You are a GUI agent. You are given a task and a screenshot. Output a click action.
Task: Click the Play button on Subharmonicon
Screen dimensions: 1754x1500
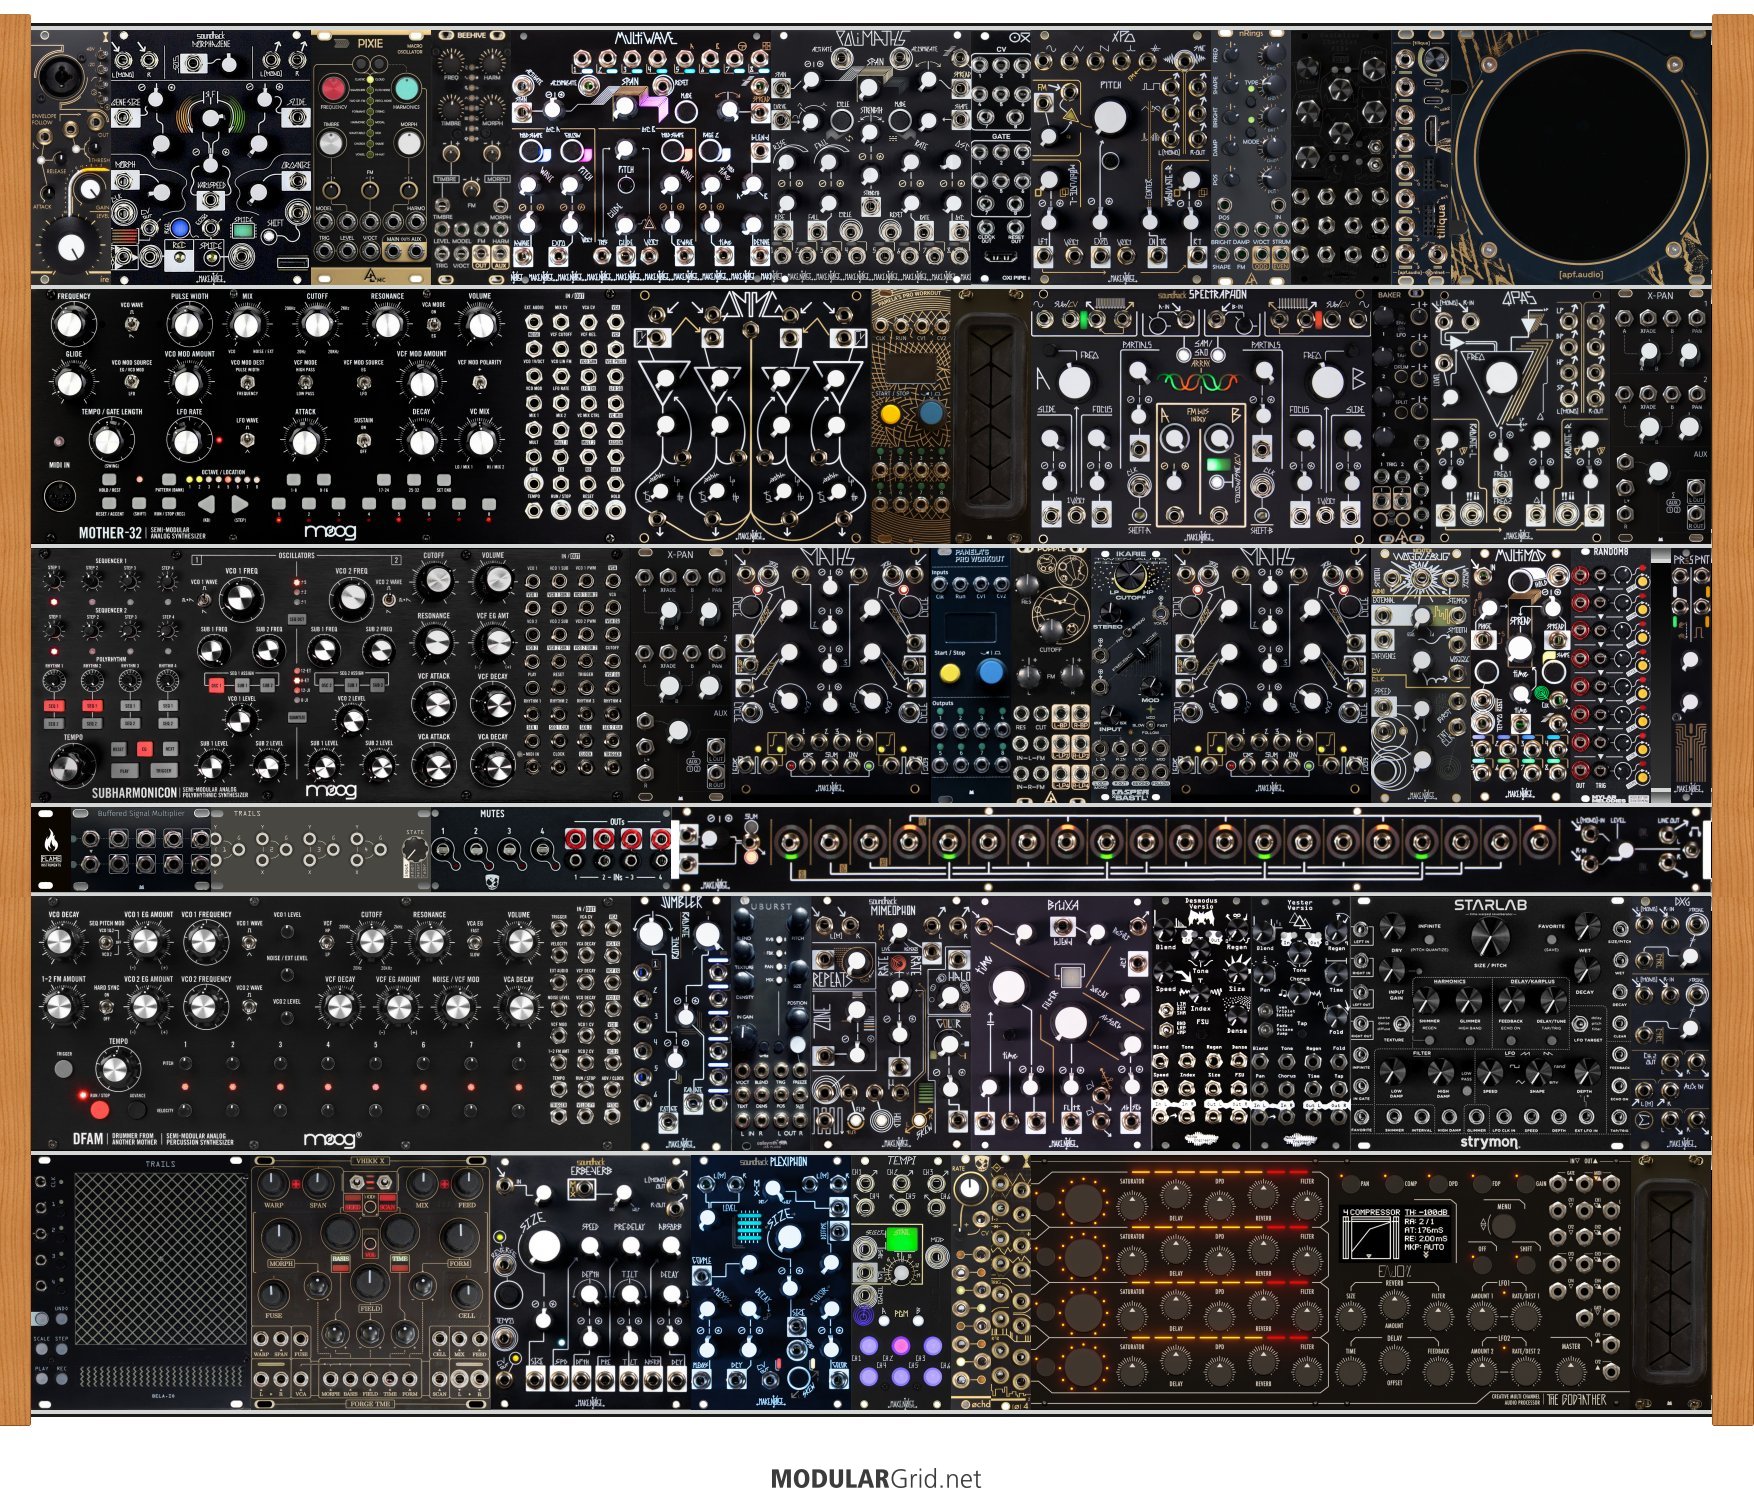[124, 772]
